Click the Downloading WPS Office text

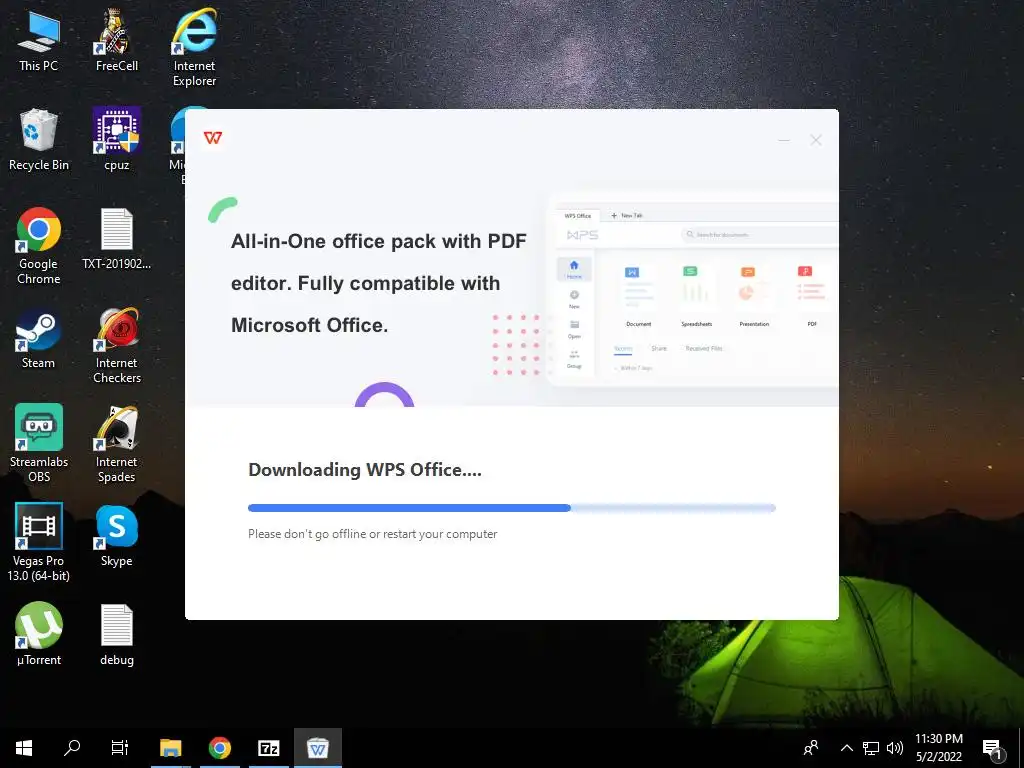(364, 470)
